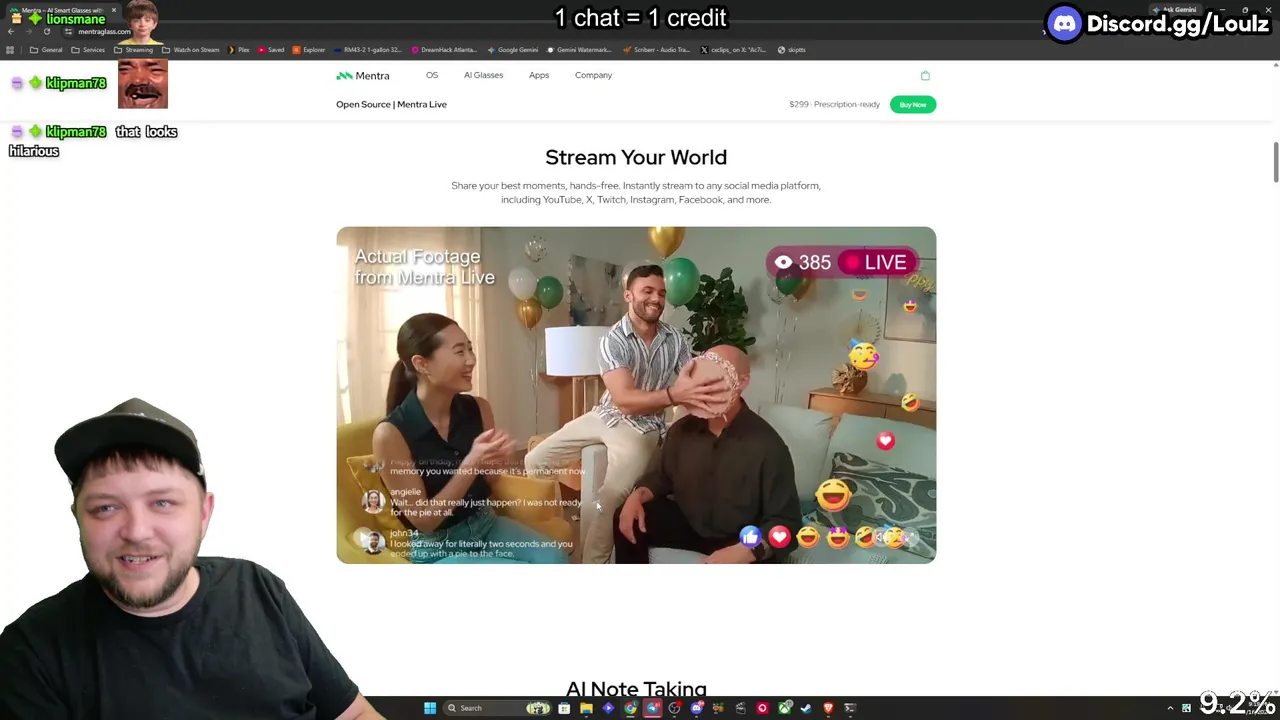
Task: Open the blue highlighted app in taskbar
Action: 653,708
